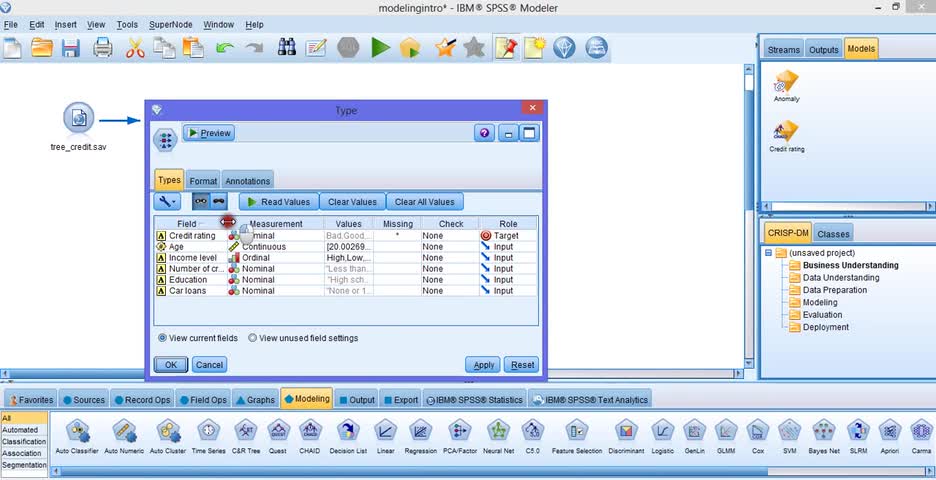
Task: Click OK in the Type dialog
Action: tap(171, 365)
